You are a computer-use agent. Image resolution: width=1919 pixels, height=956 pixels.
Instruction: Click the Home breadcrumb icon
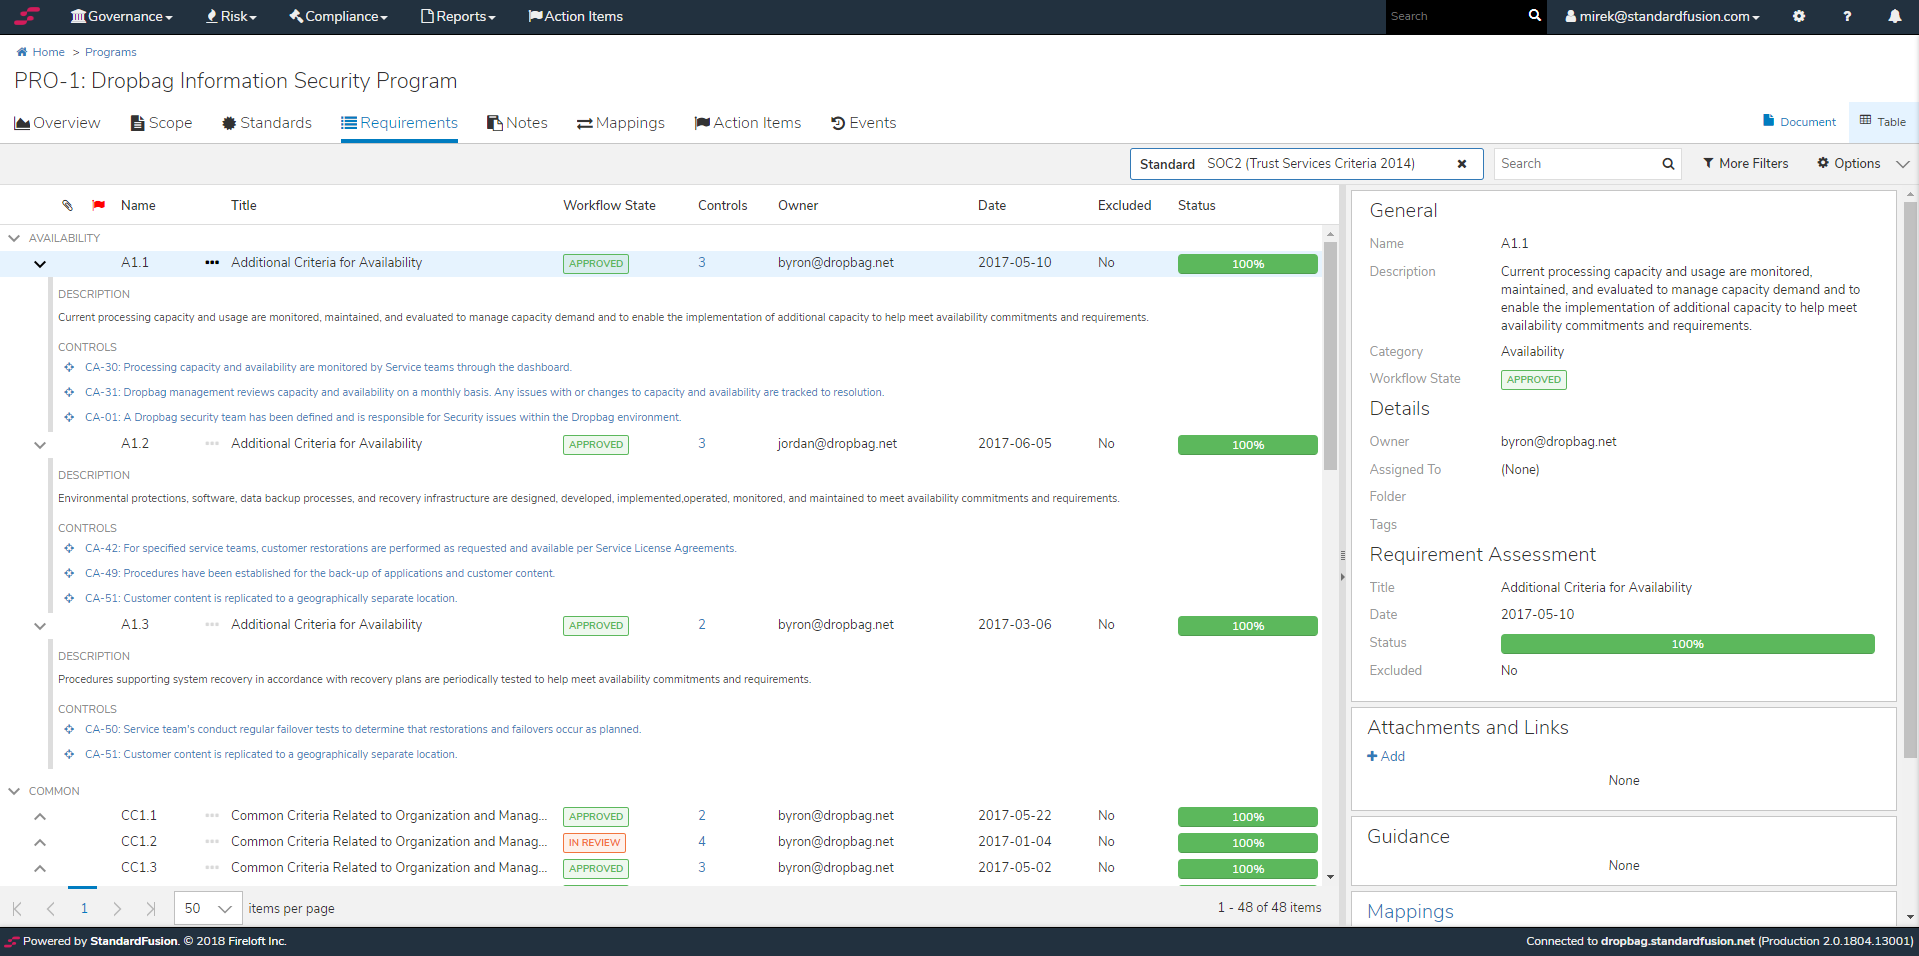[22, 52]
